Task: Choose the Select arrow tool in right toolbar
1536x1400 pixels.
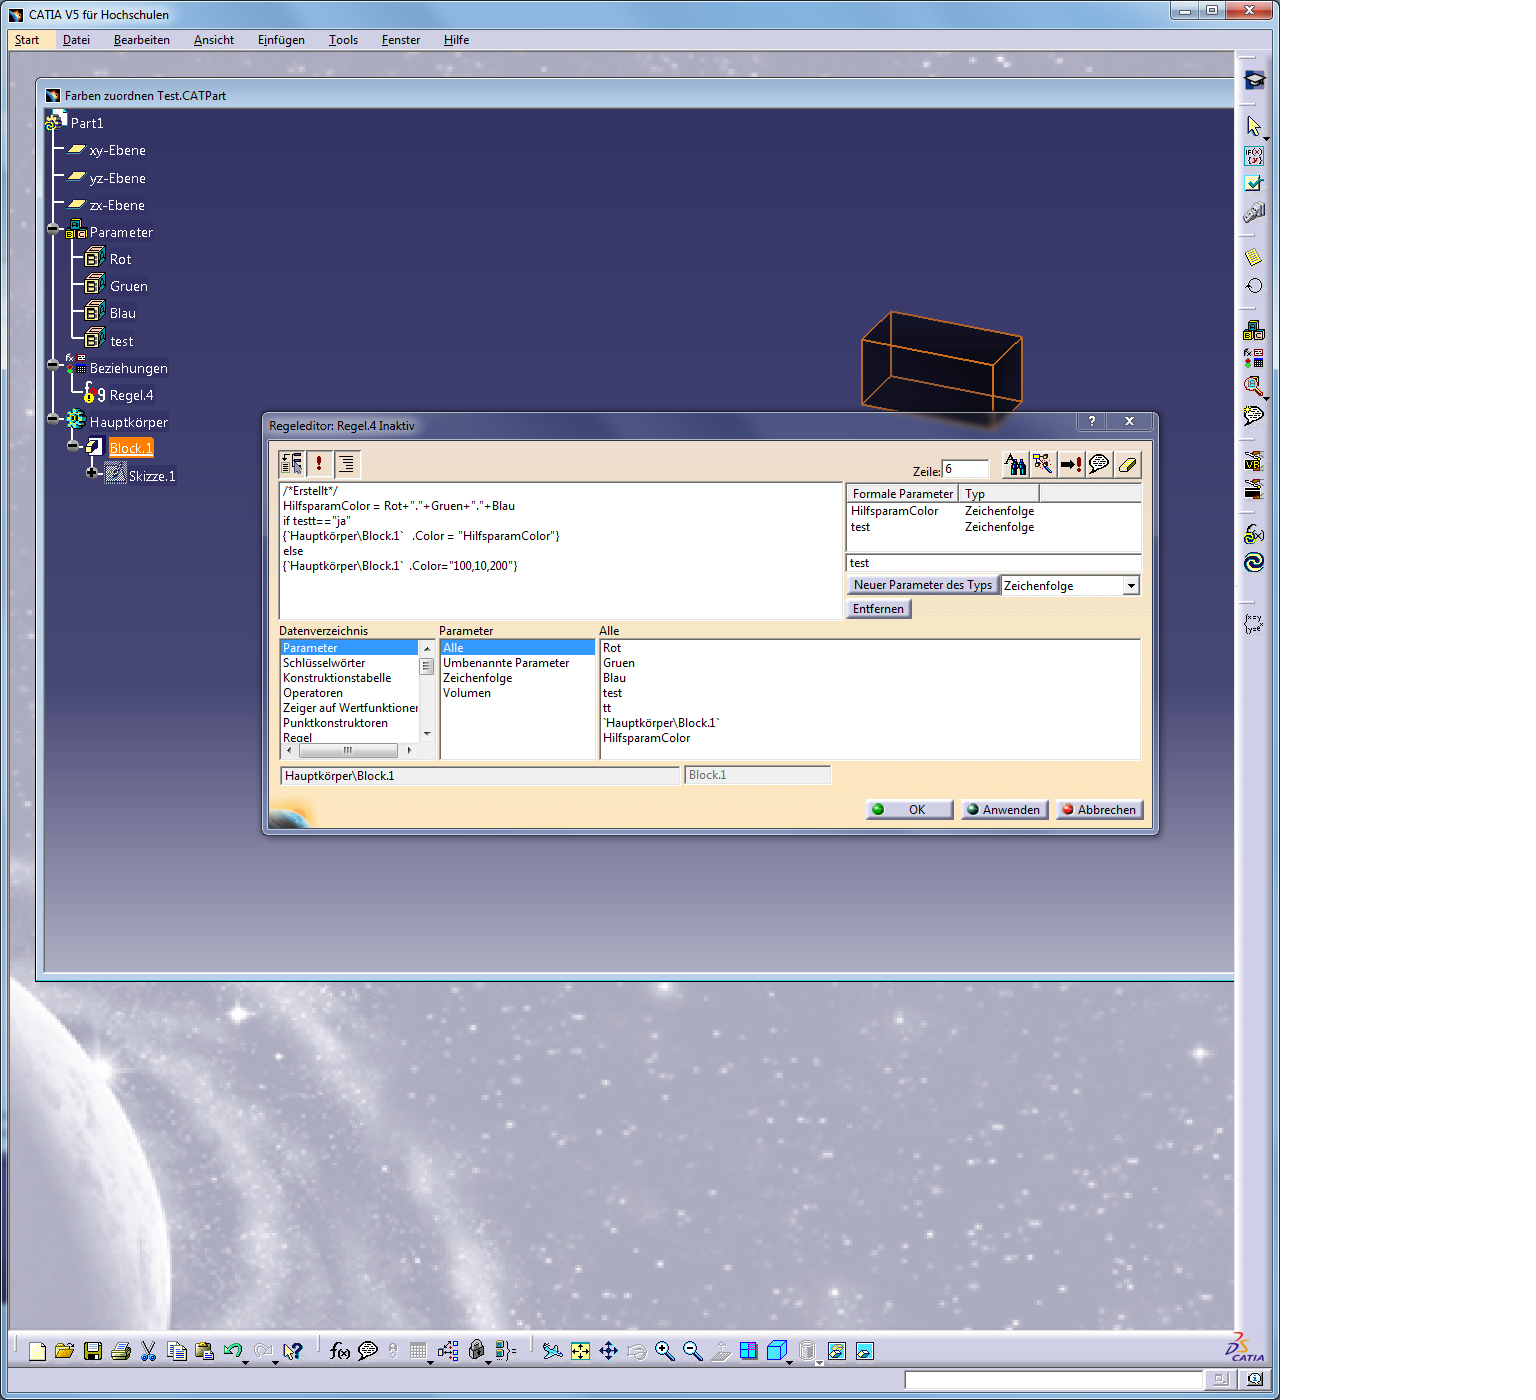Action: [1254, 126]
